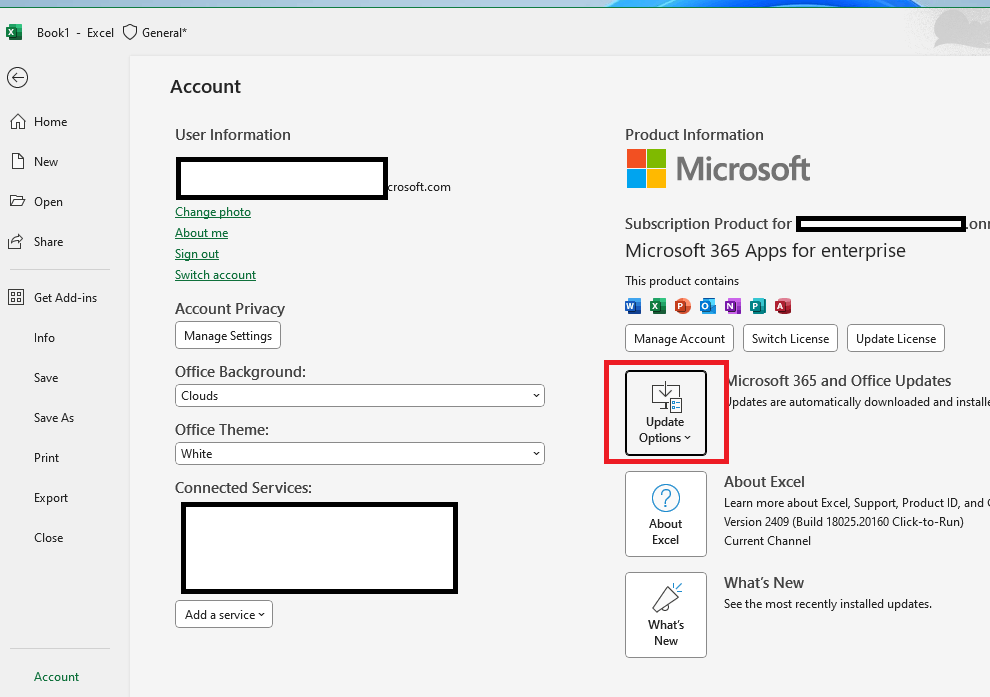Screen dimensions: 990x697
Task: Click the Publisher app icon
Action: point(758,306)
